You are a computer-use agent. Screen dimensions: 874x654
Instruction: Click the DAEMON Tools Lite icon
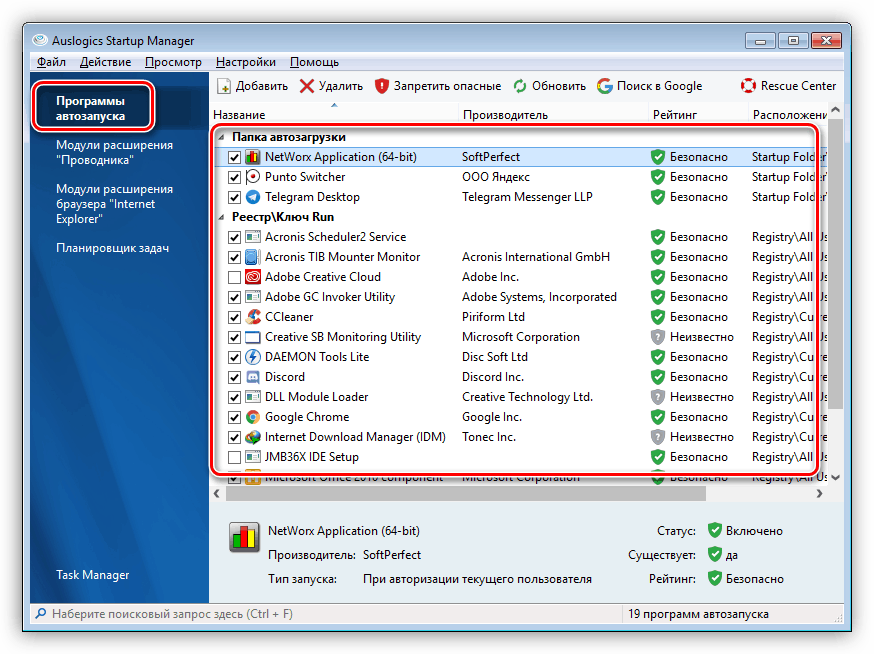(x=253, y=357)
